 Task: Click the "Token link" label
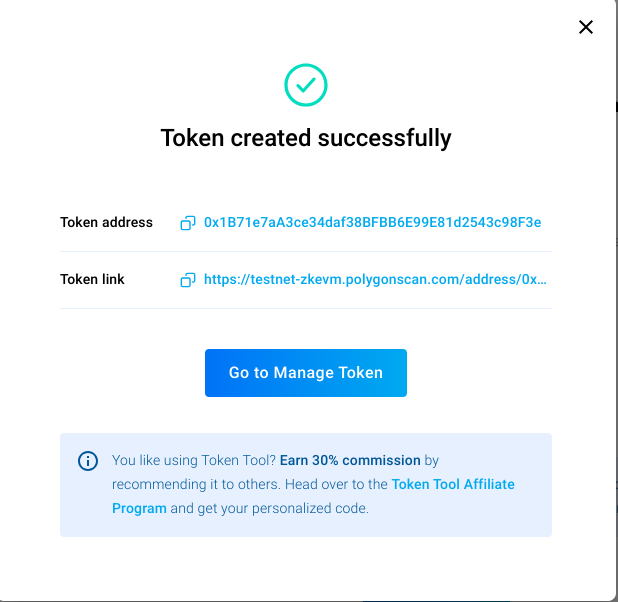(92, 280)
